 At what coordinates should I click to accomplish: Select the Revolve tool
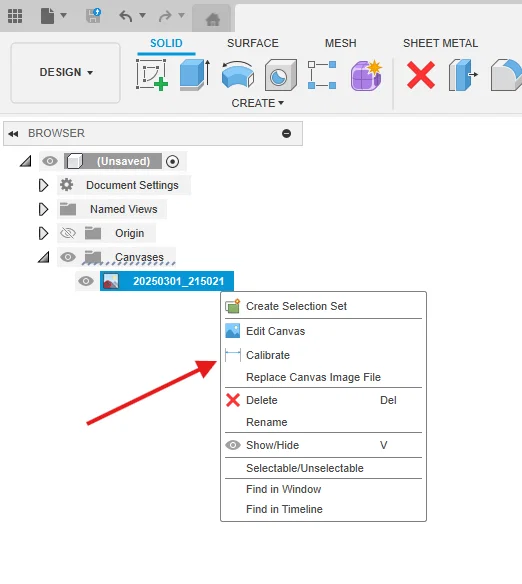point(238,75)
